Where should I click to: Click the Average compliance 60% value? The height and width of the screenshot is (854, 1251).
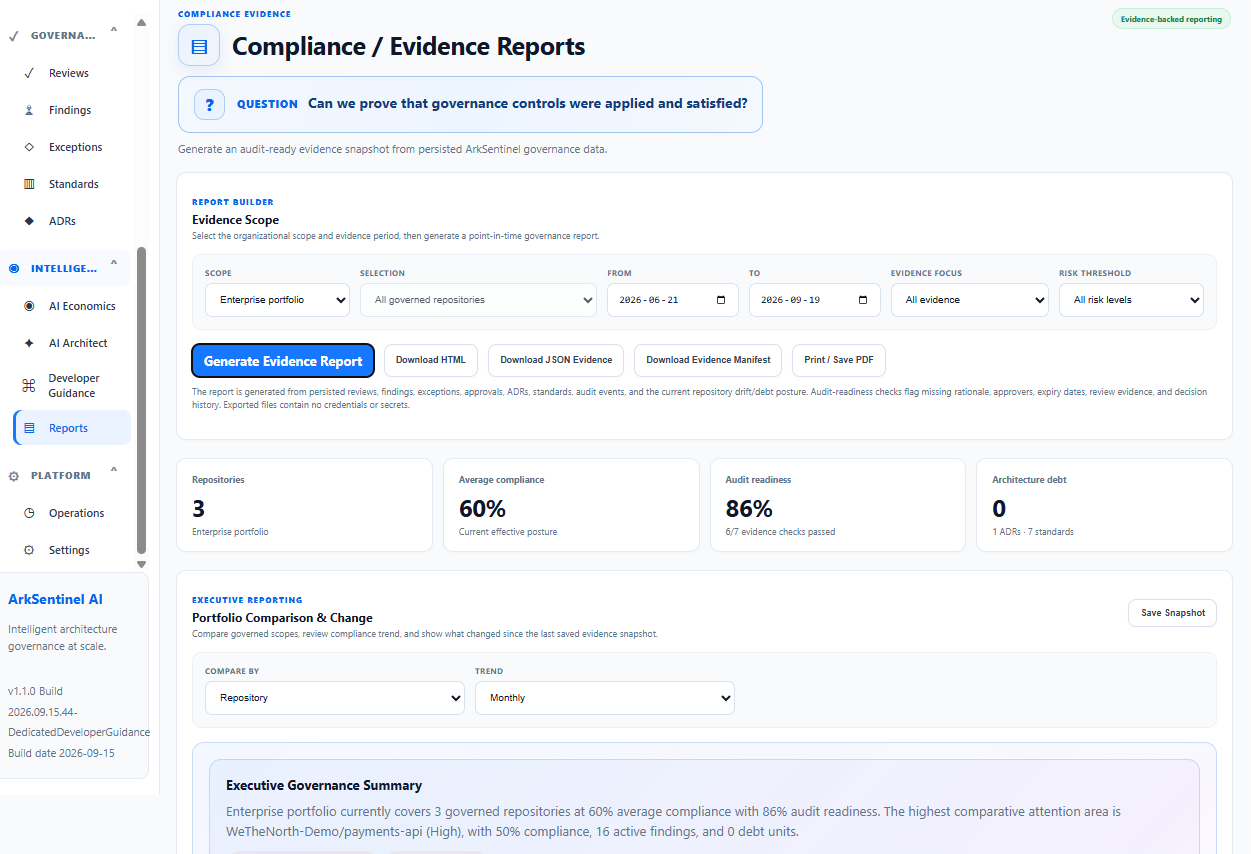point(482,508)
